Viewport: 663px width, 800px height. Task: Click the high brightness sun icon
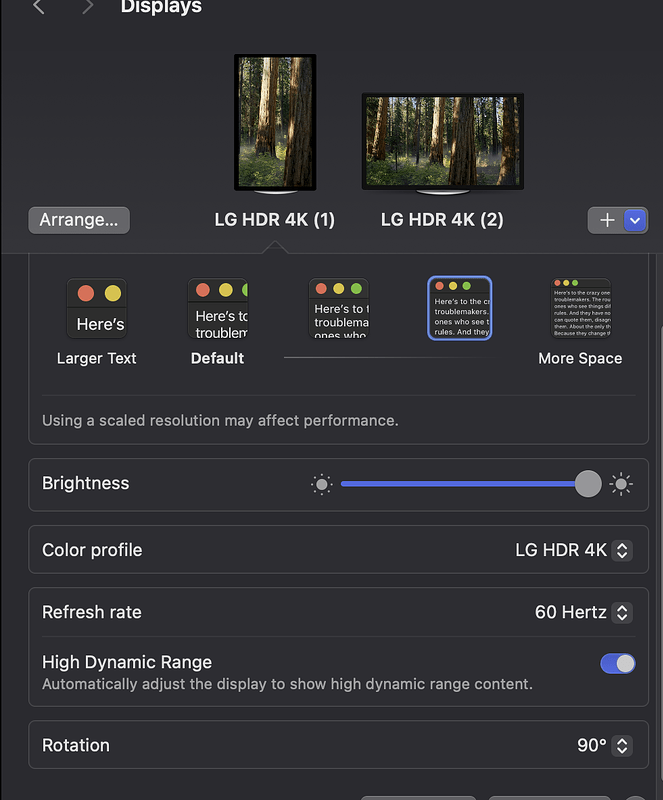(x=621, y=484)
